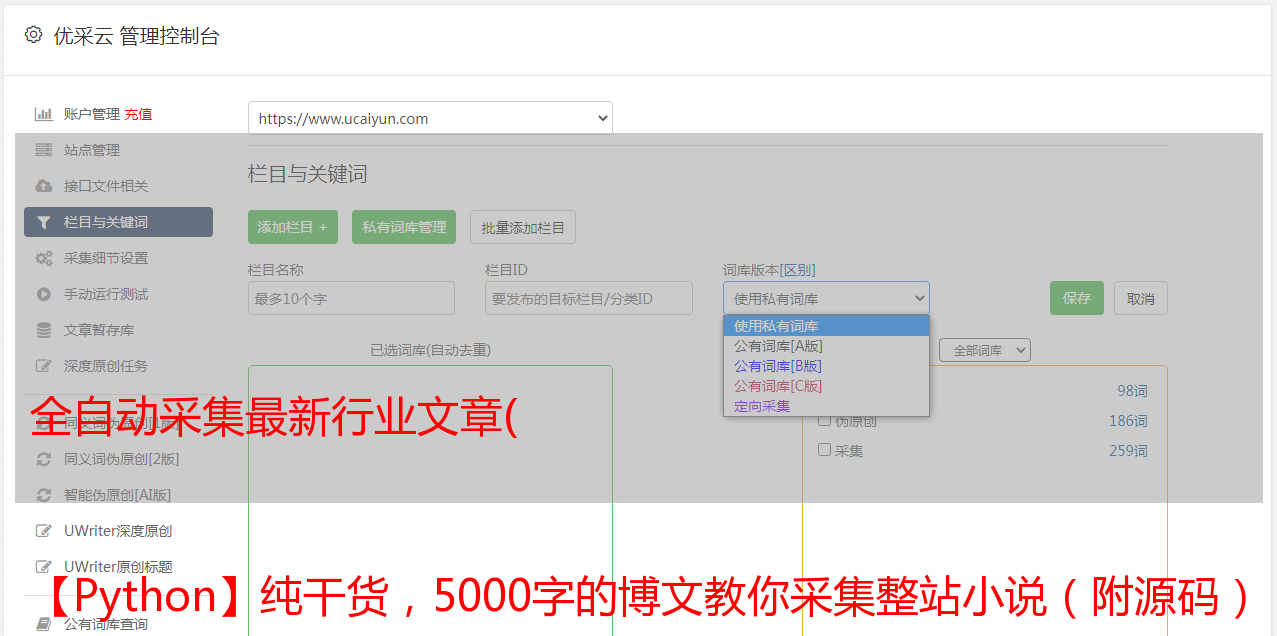Click the green 保存 button
Image resolution: width=1277 pixels, height=636 pixels.
tap(1077, 298)
